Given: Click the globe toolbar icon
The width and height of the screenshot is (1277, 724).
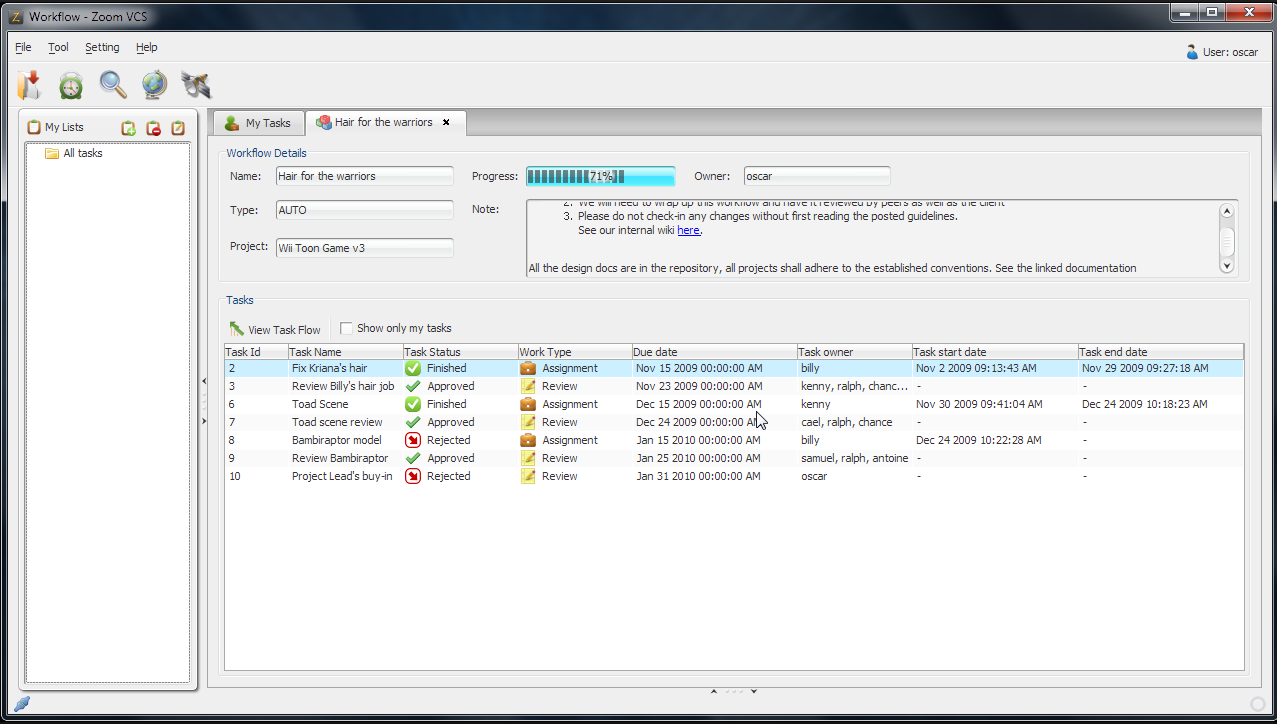Looking at the screenshot, I should tap(154, 85).
